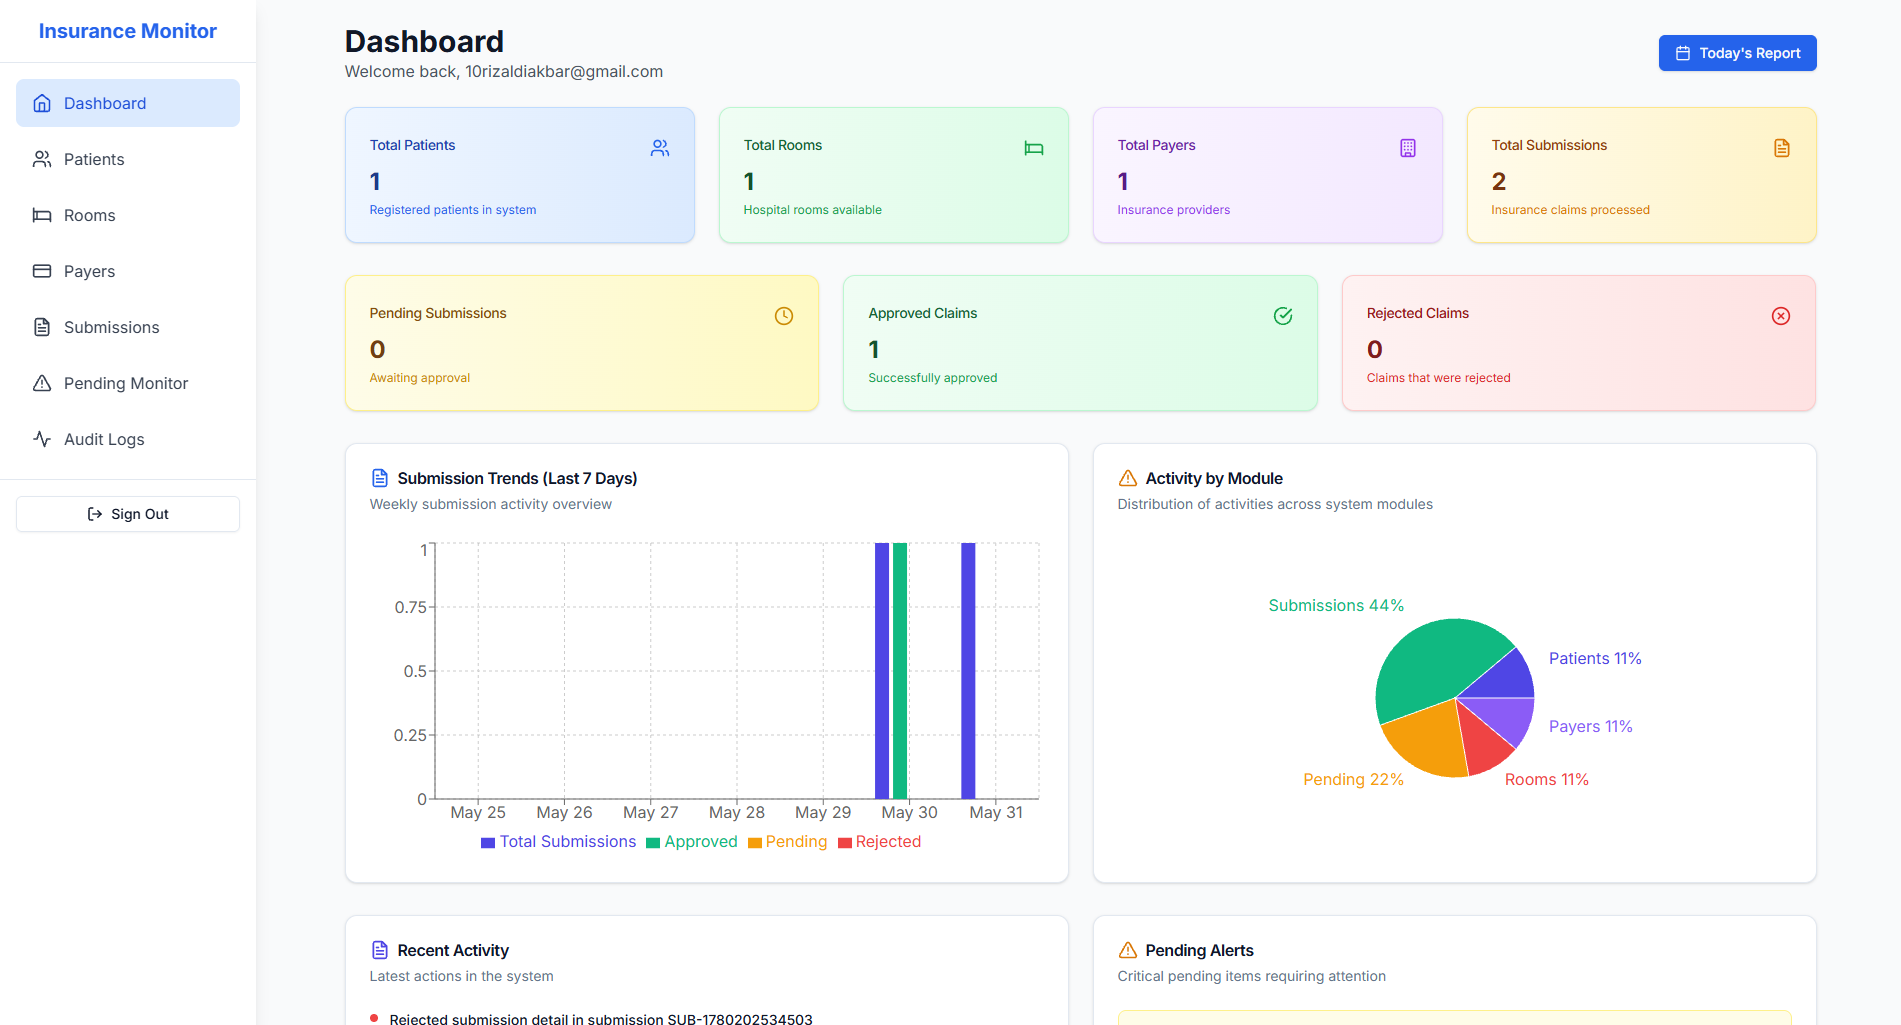1901x1025 pixels.
Task: Click the blue Patients pie slice
Action: pos(1507,680)
